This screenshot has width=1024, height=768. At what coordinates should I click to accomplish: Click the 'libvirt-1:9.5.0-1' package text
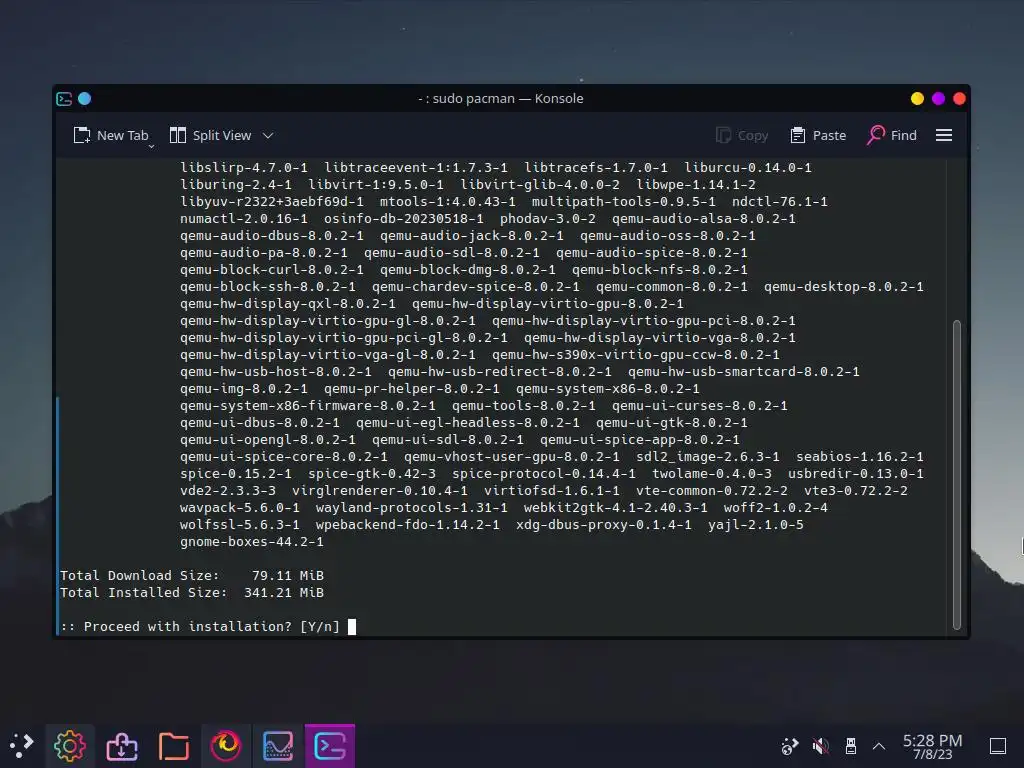tap(376, 185)
